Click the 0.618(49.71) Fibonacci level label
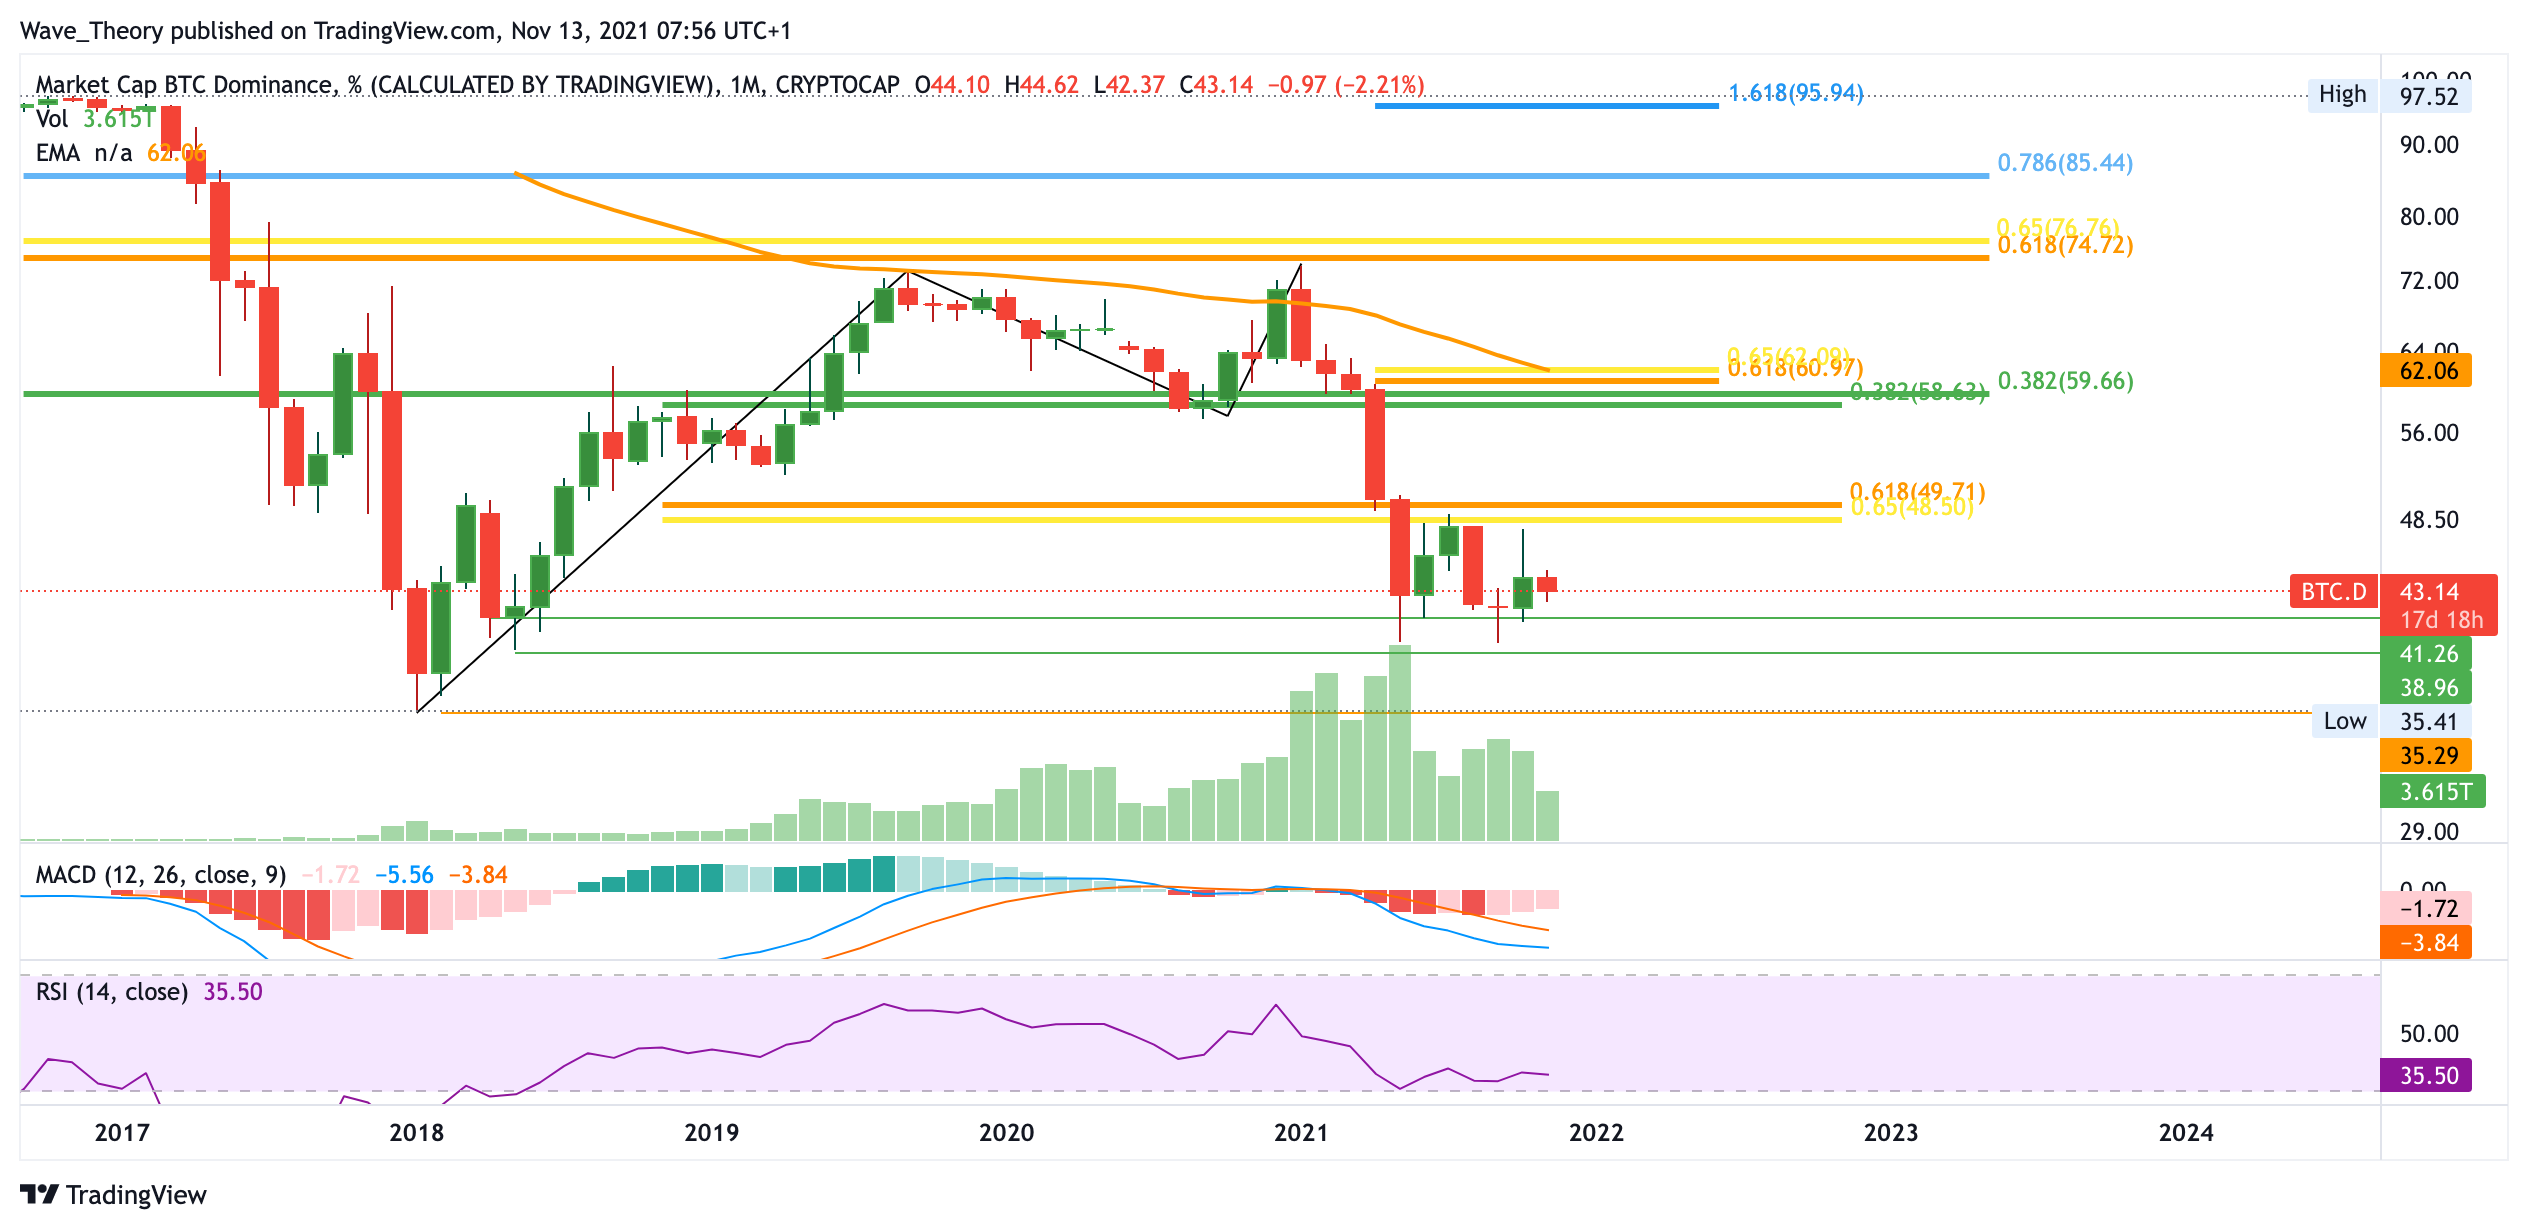 1916,491
